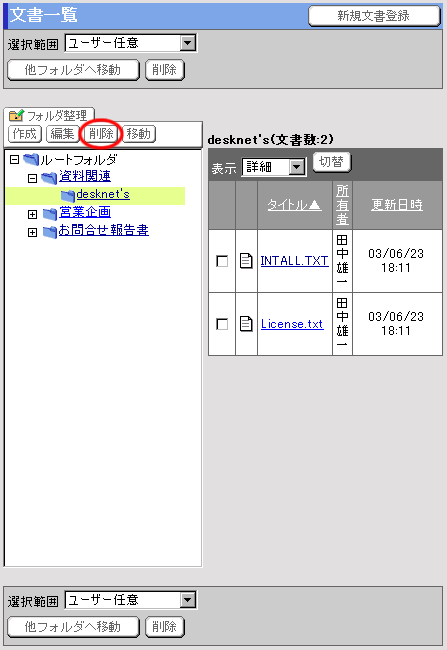Expand the 営業企画 folder node
Viewport: 447px width, 650px height.
click(x=32, y=214)
